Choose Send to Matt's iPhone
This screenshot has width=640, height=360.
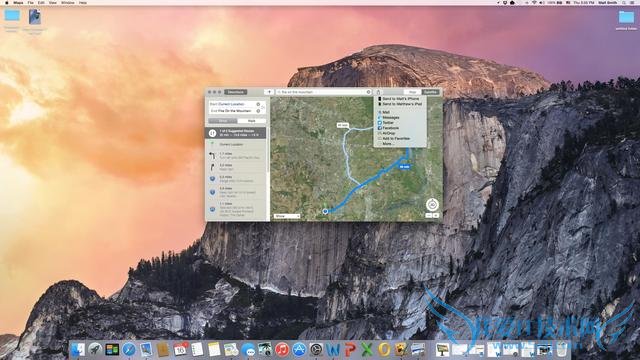pyautogui.click(x=400, y=99)
